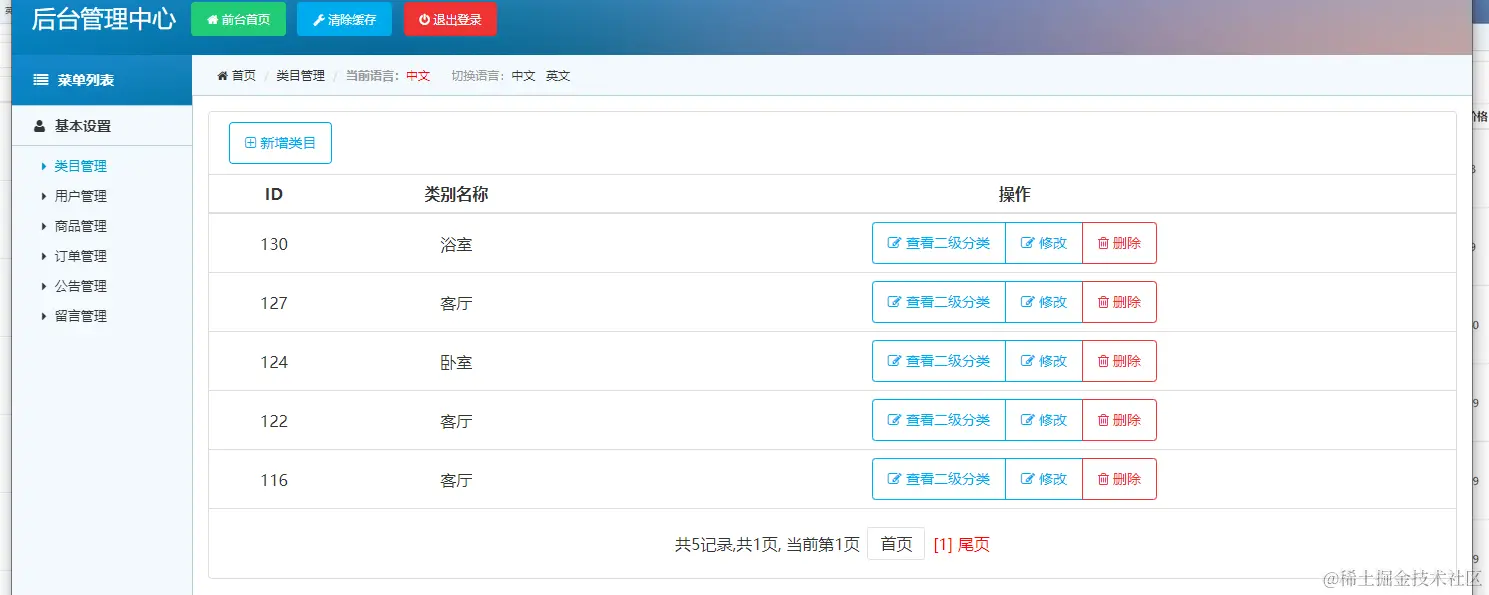Collapse the 基本设置 menu section
The width and height of the screenshot is (1489, 595).
coord(102,126)
